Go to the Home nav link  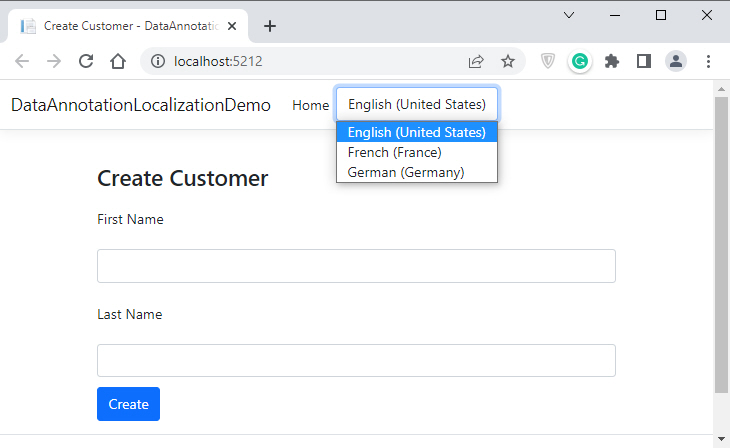tap(311, 105)
